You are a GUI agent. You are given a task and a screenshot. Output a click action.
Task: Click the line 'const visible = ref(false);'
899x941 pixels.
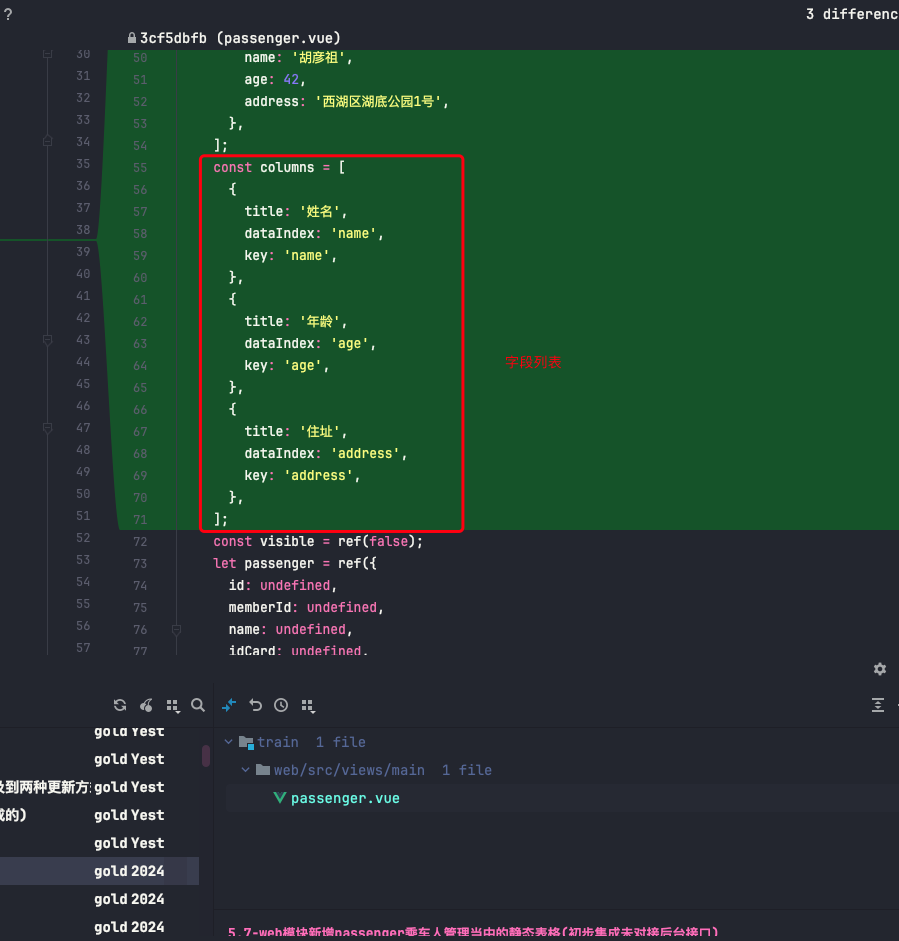click(318, 541)
